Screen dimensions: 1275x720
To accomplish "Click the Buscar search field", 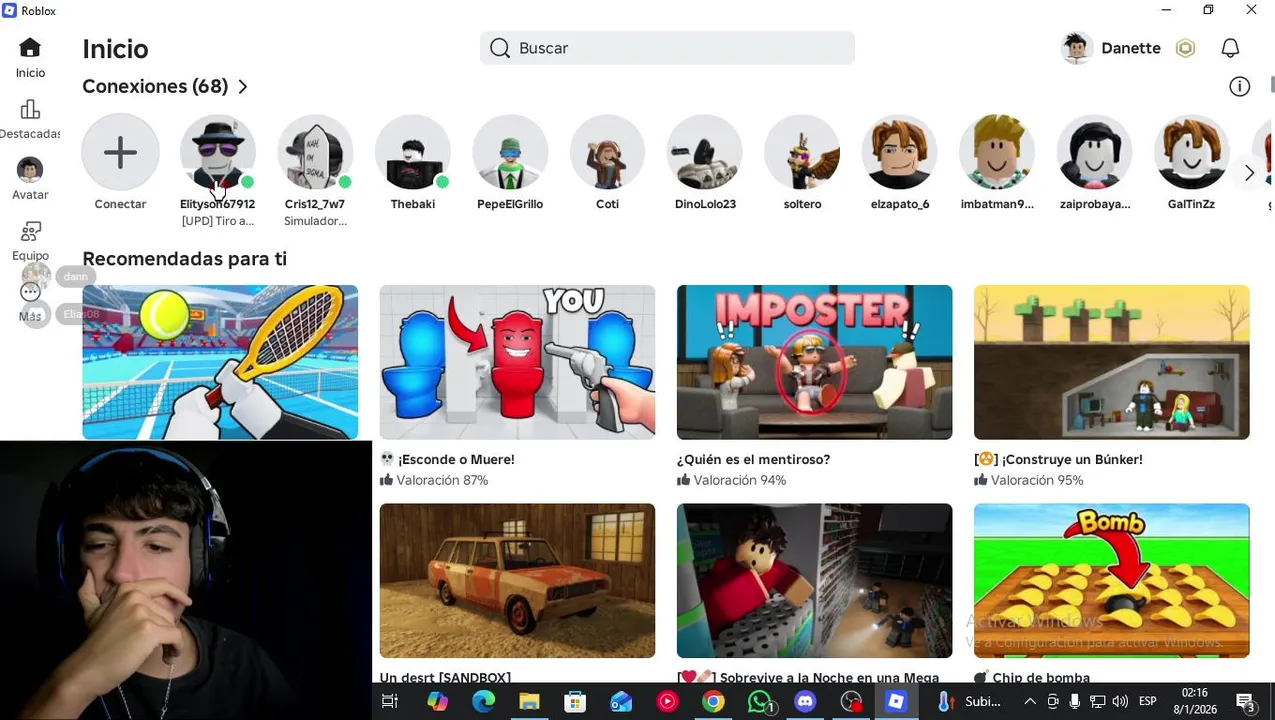I will point(667,48).
